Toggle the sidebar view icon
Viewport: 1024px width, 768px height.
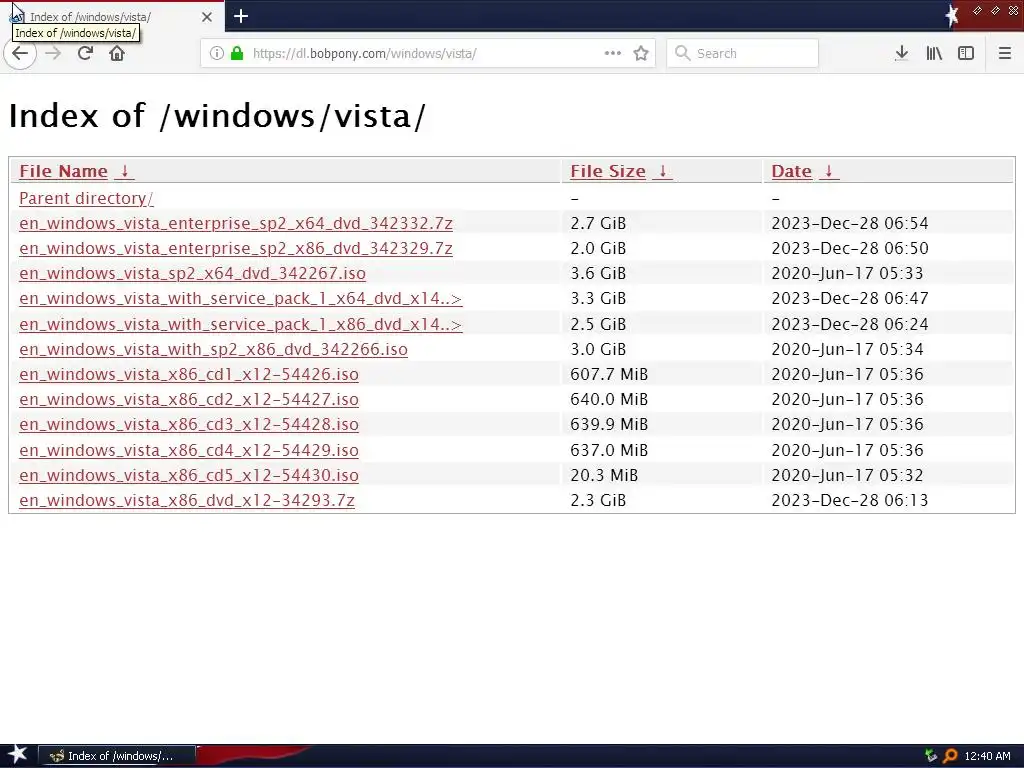coord(966,54)
